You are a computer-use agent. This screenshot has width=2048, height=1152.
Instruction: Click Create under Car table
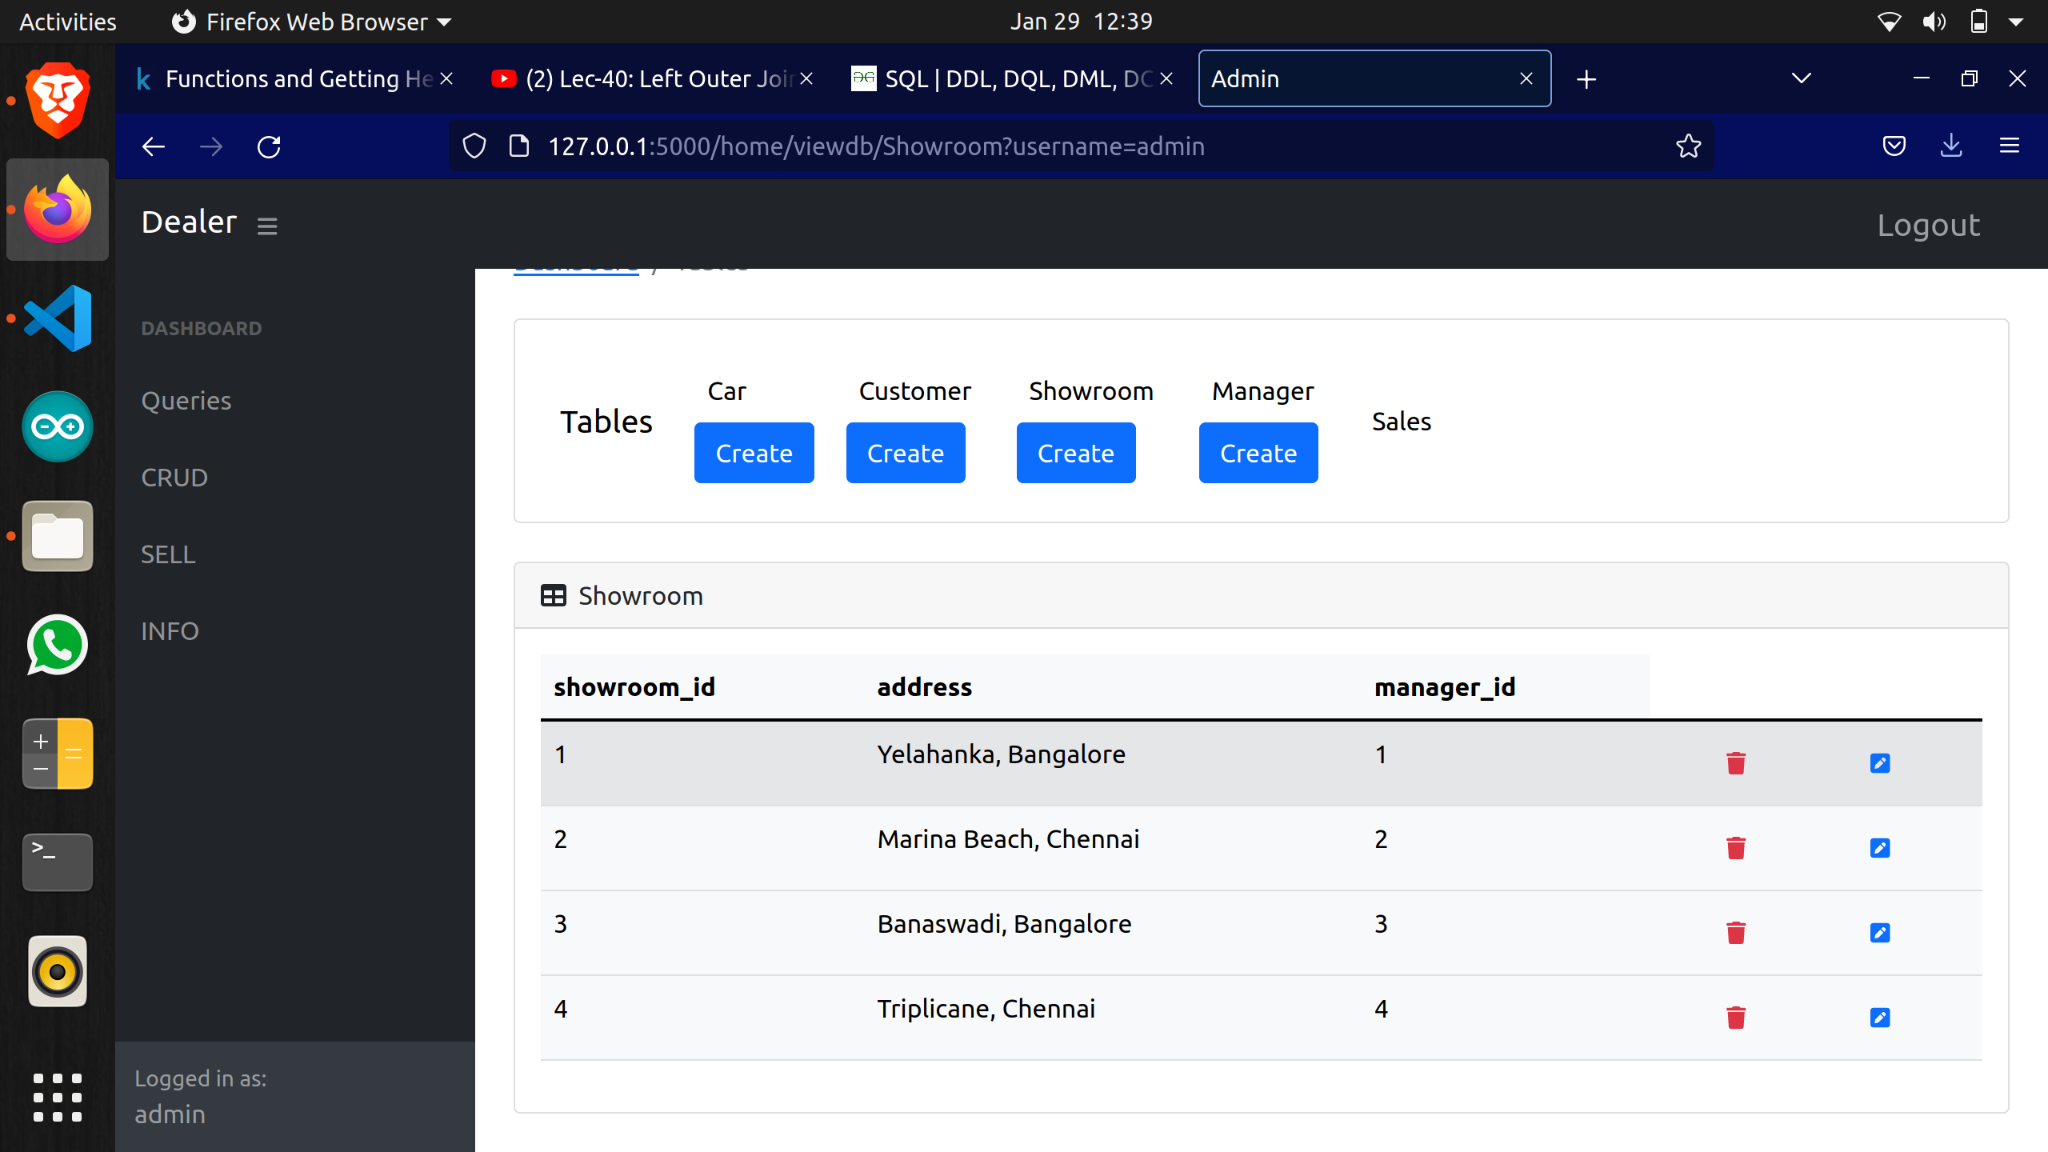click(x=754, y=453)
